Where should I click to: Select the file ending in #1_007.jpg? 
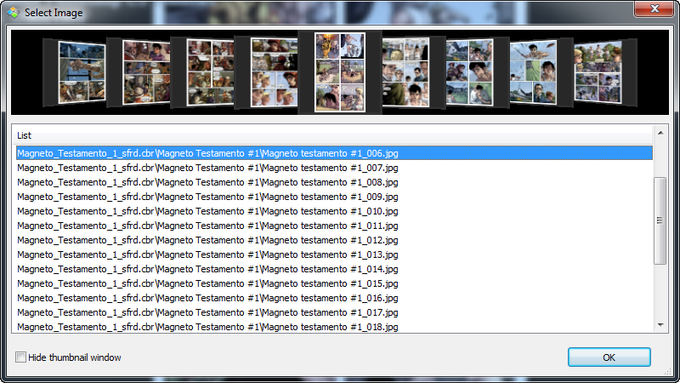pos(207,168)
